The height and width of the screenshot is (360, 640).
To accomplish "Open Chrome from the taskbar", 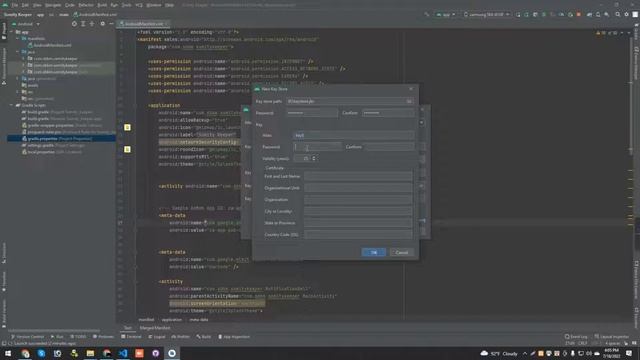I will (25, 353).
